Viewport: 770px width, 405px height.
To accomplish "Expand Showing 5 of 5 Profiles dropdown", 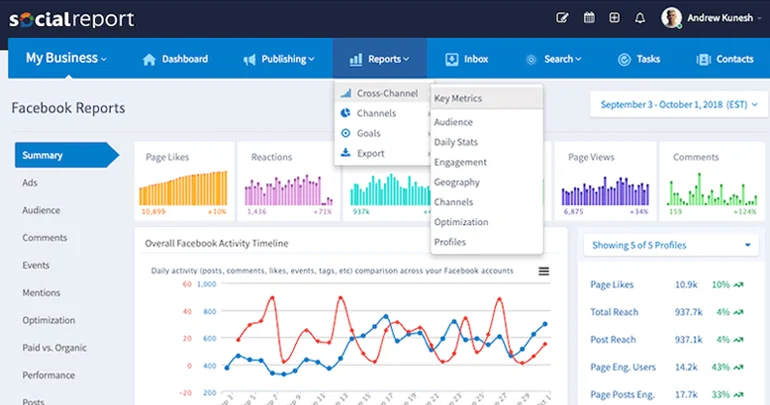I will coord(671,245).
